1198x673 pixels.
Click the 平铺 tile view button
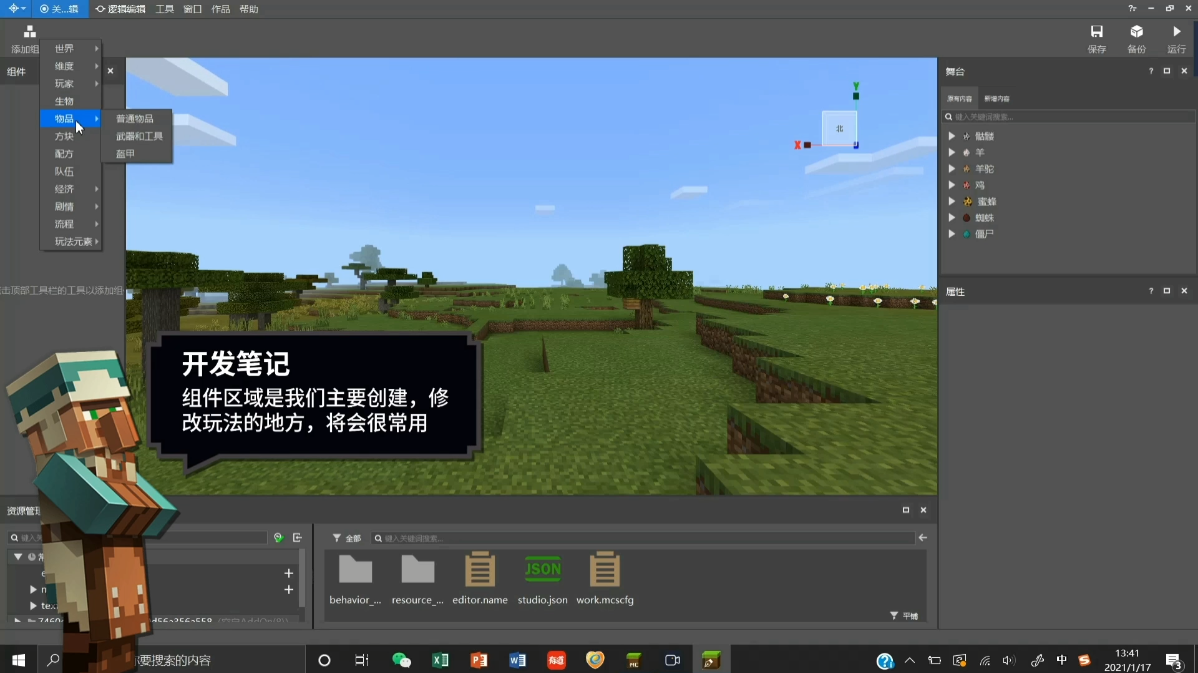[904, 616]
